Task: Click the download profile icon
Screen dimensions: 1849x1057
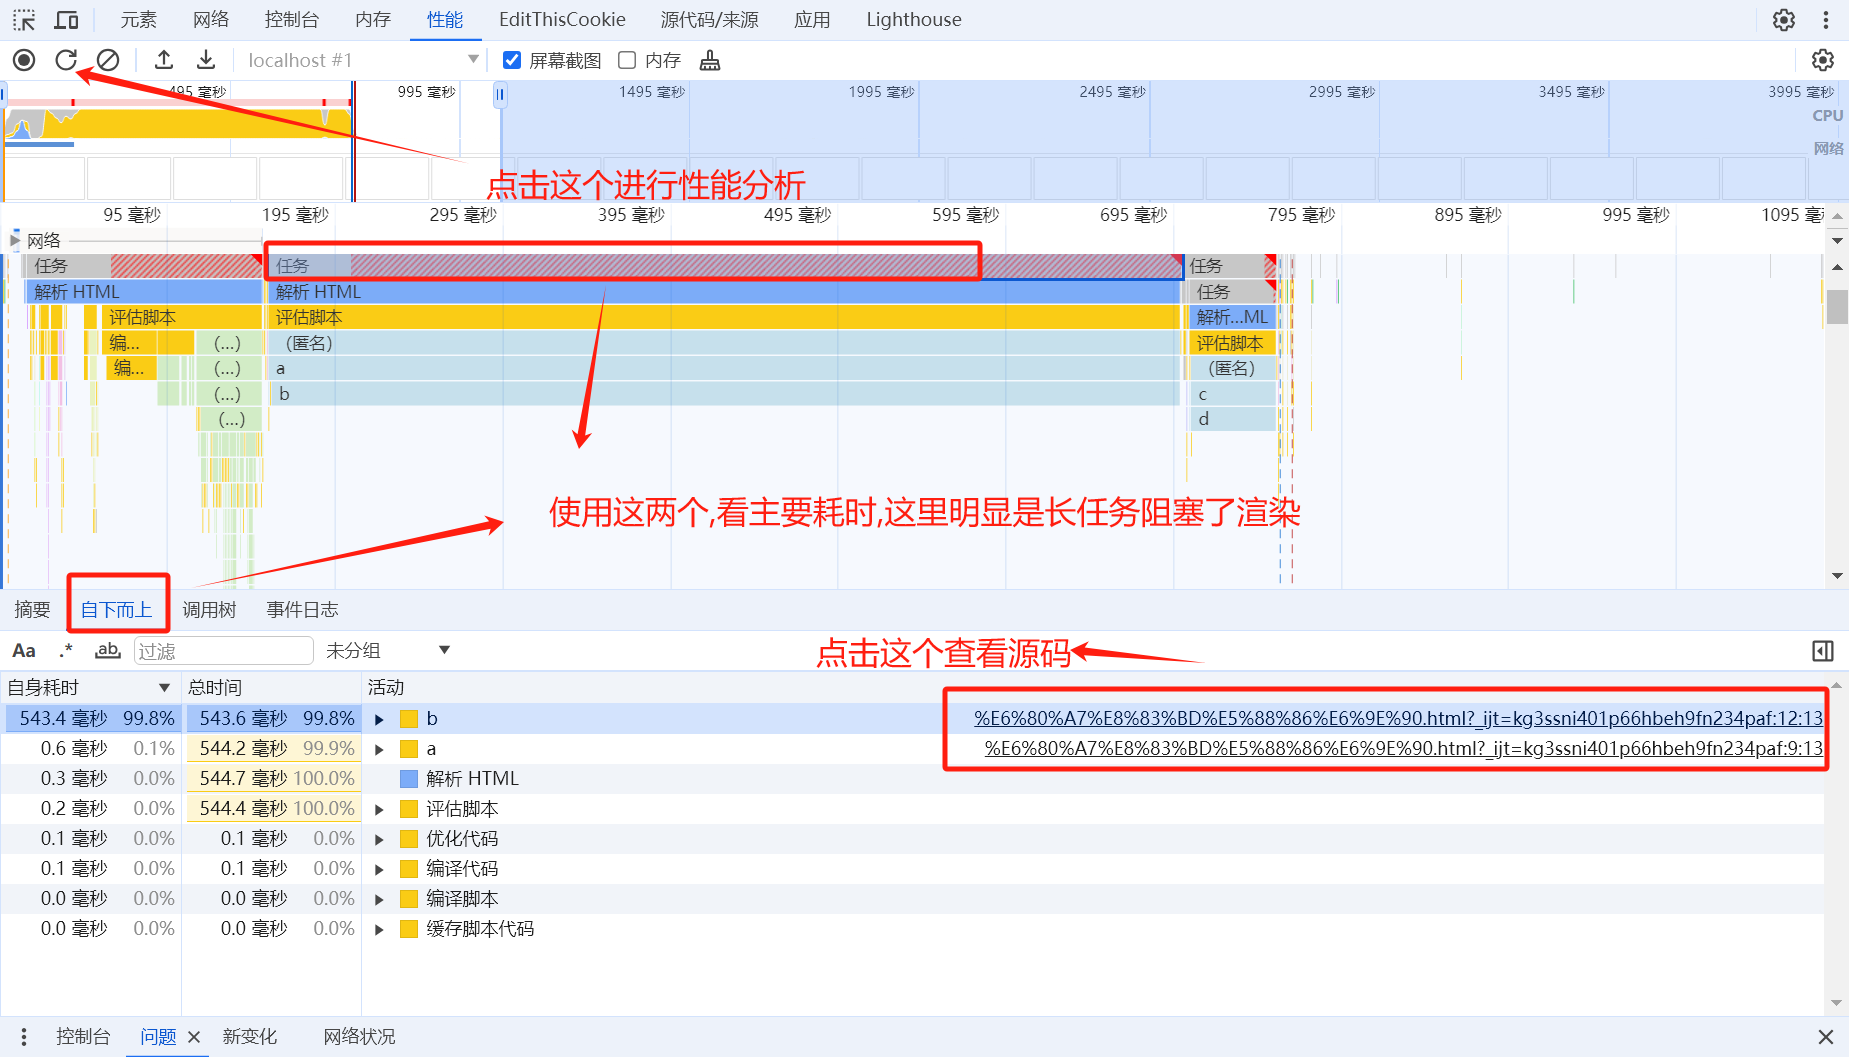Action: tap(206, 60)
